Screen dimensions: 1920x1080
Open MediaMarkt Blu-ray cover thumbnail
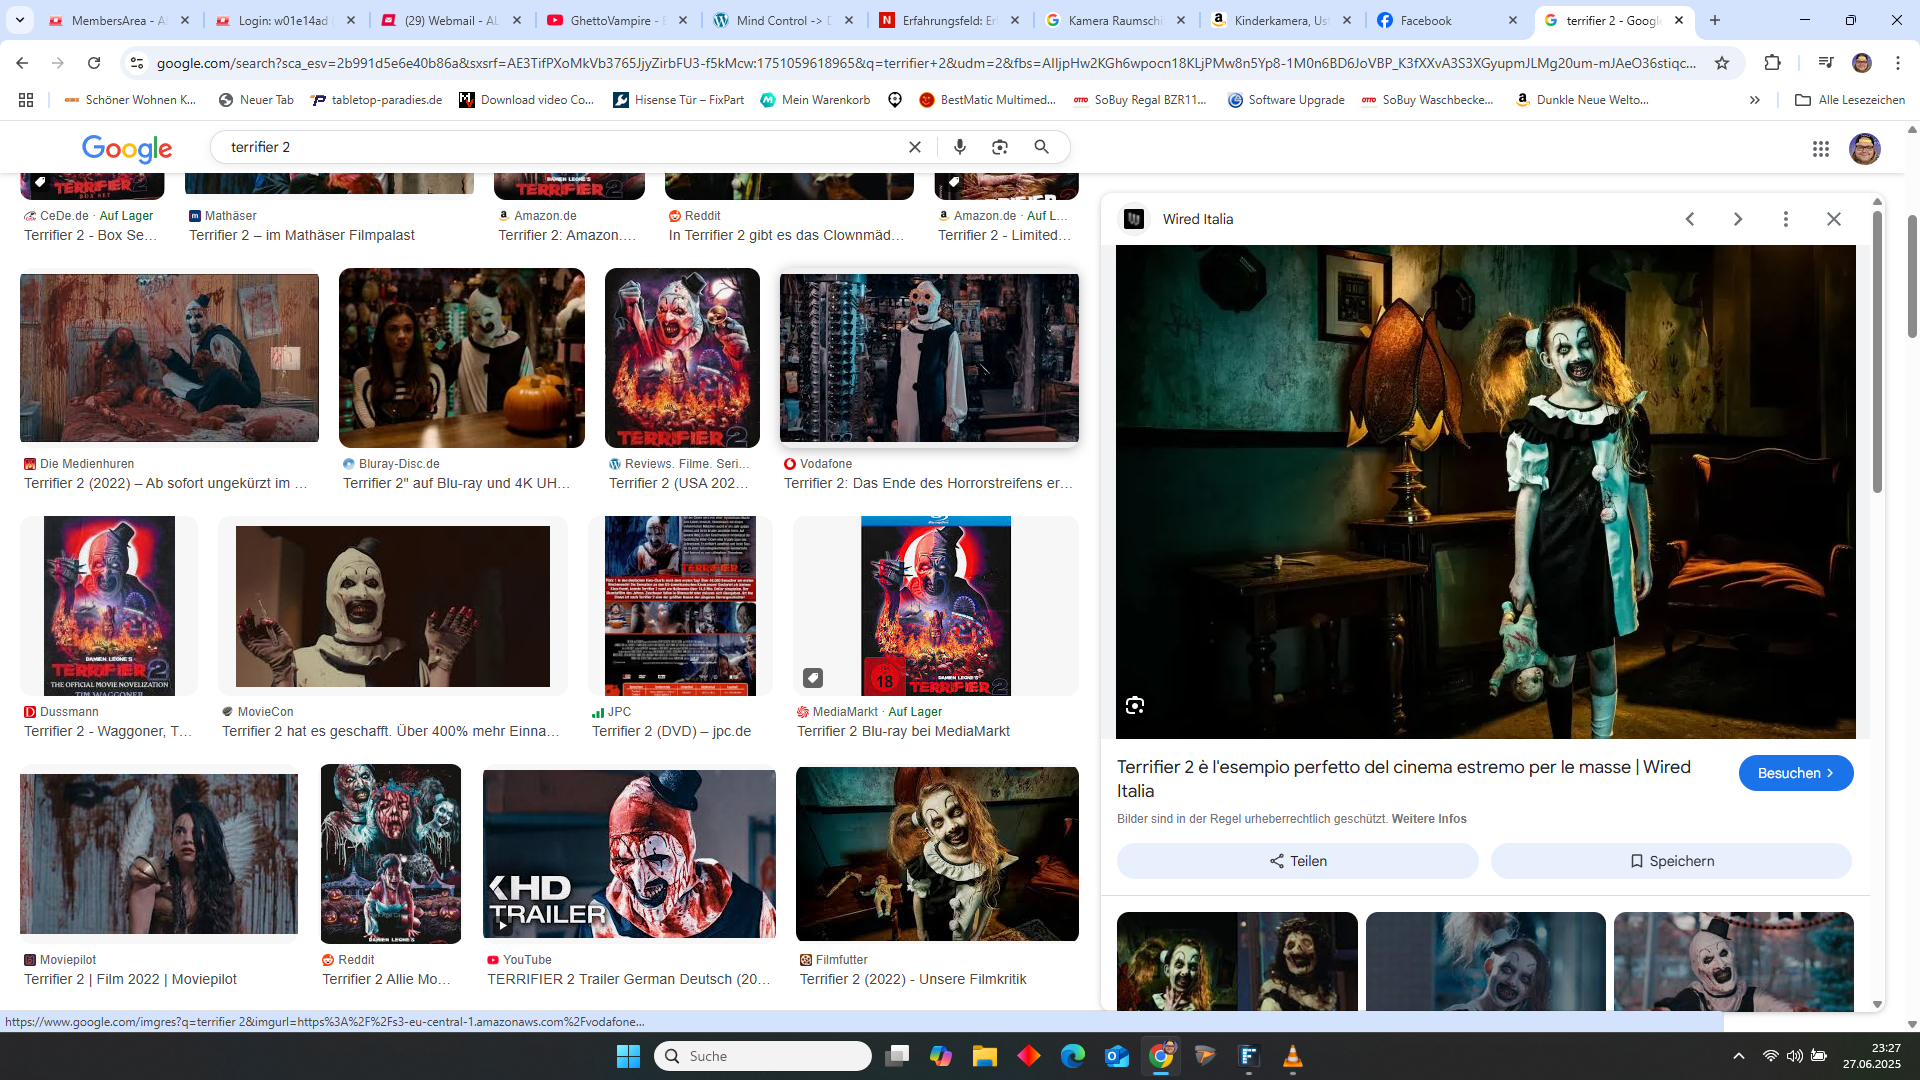click(936, 606)
